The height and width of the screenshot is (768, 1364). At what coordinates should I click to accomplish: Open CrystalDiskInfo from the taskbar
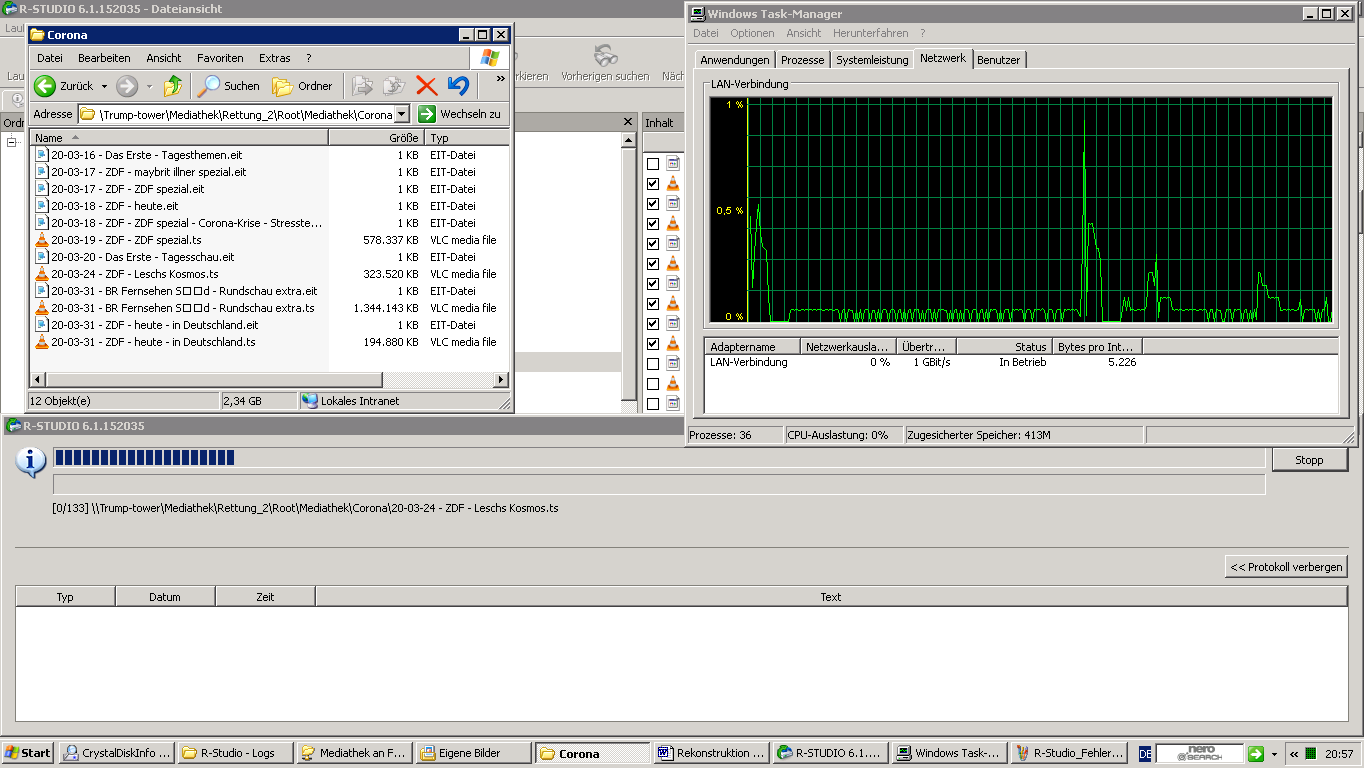[117, 753]
